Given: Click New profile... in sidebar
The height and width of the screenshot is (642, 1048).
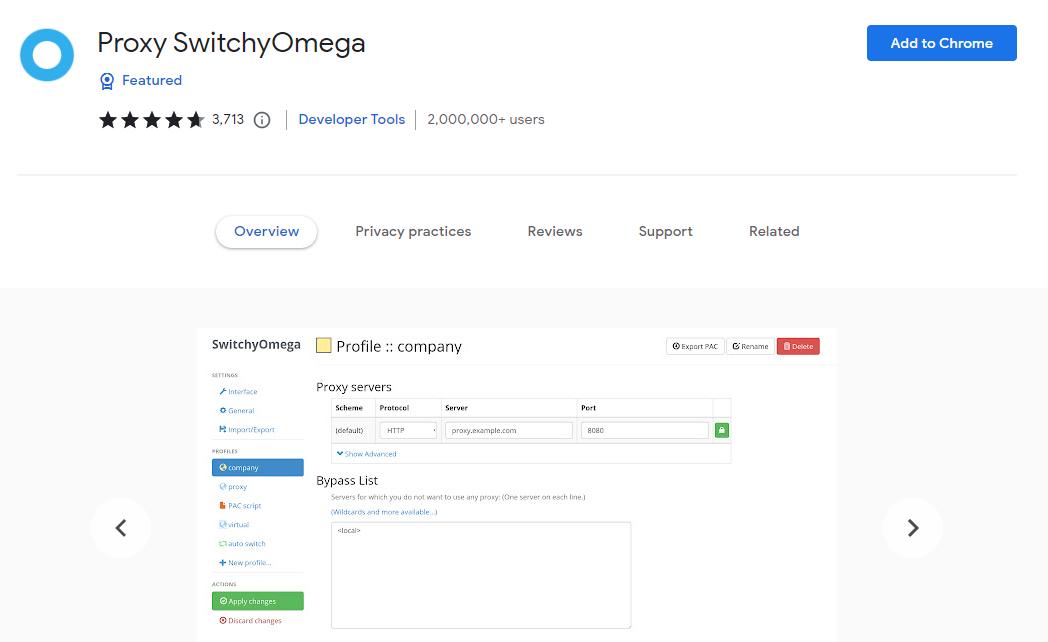Looking at the screenshot, I should [x=245, y=563].
